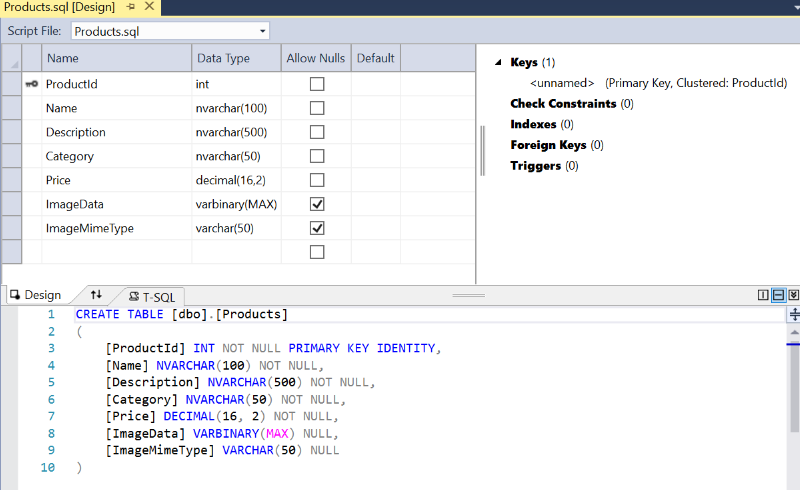Toggle Allow Nulls in the empty row

pyautogui.click(x=317, y=252)
